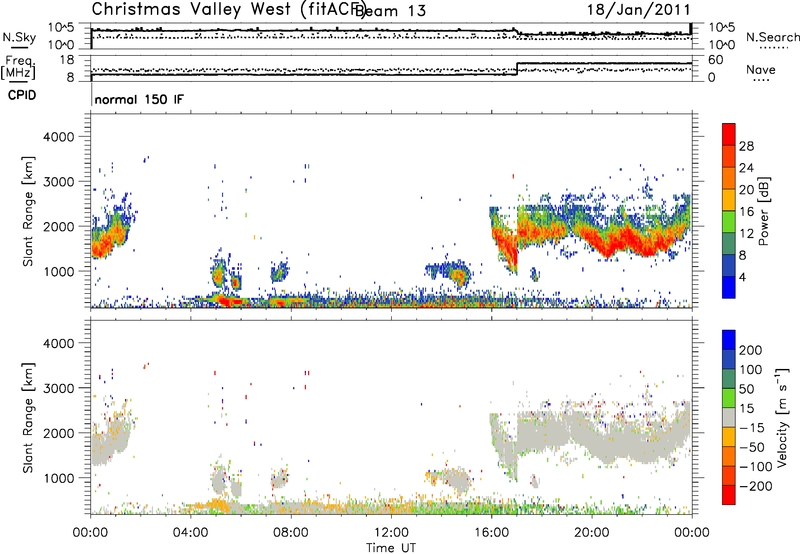The width and height of the screenshot is (800, 554).
Task: Click the 'N.Search' legend label
Action: coord(772,37)
